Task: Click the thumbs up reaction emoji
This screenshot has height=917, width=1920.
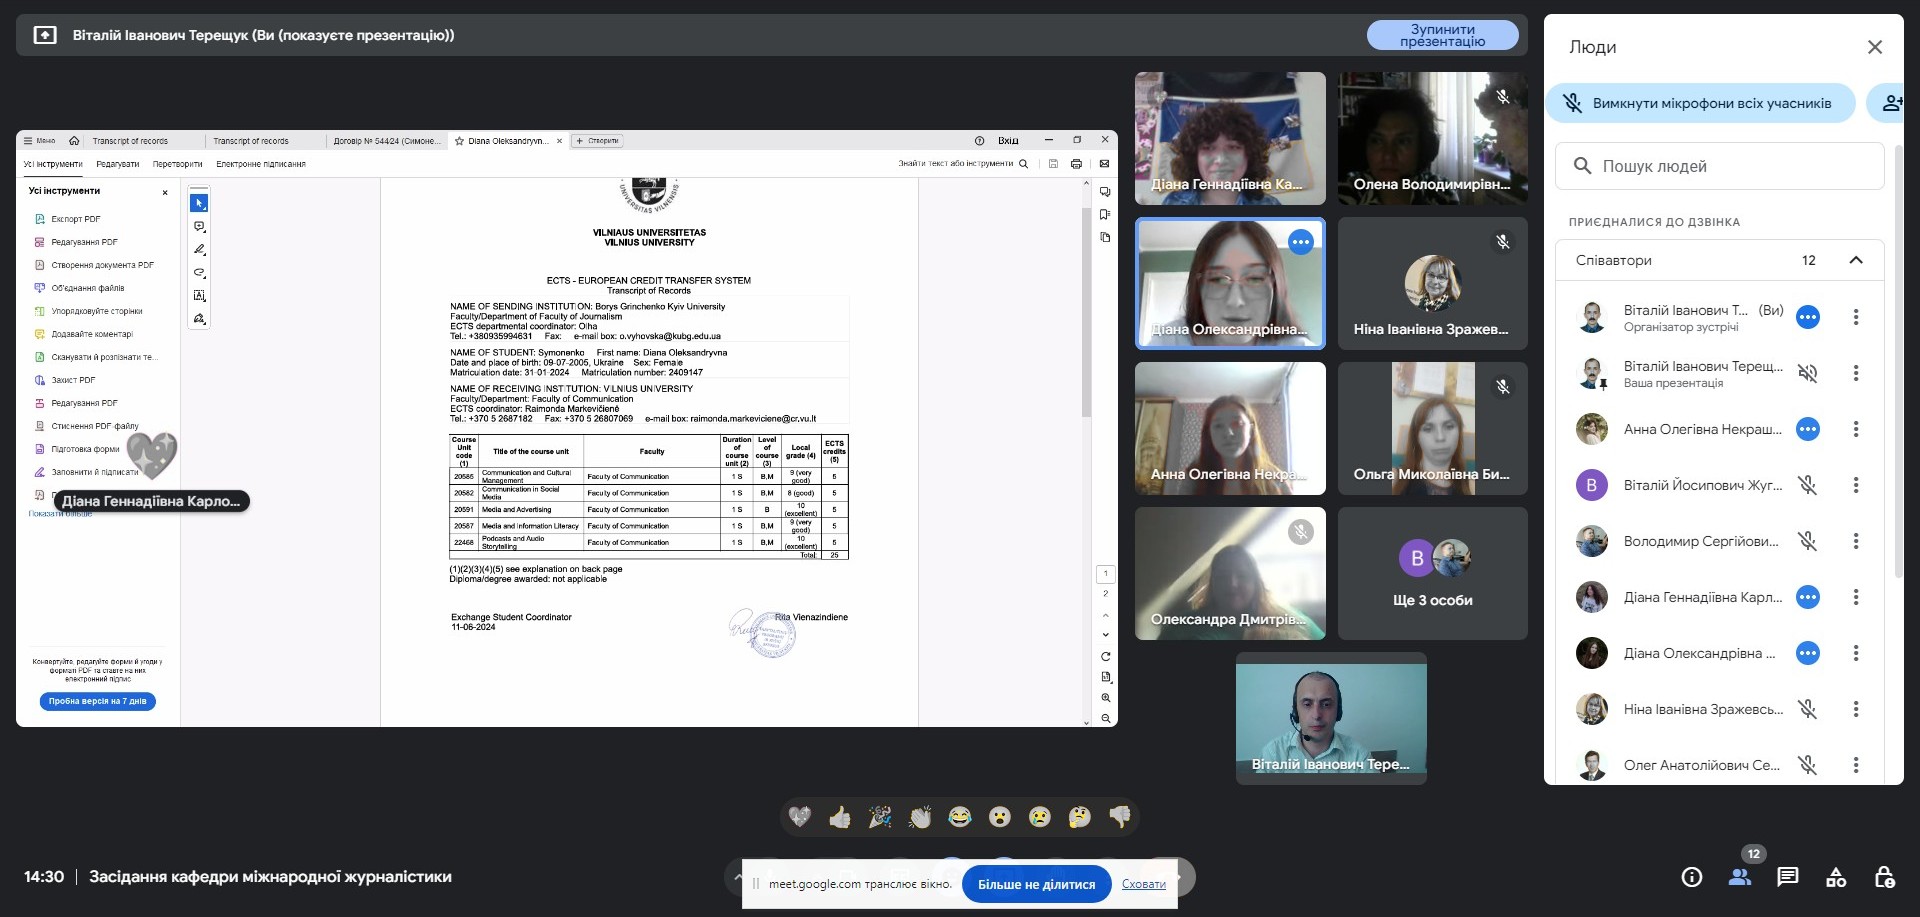Action: coord(840,818)
